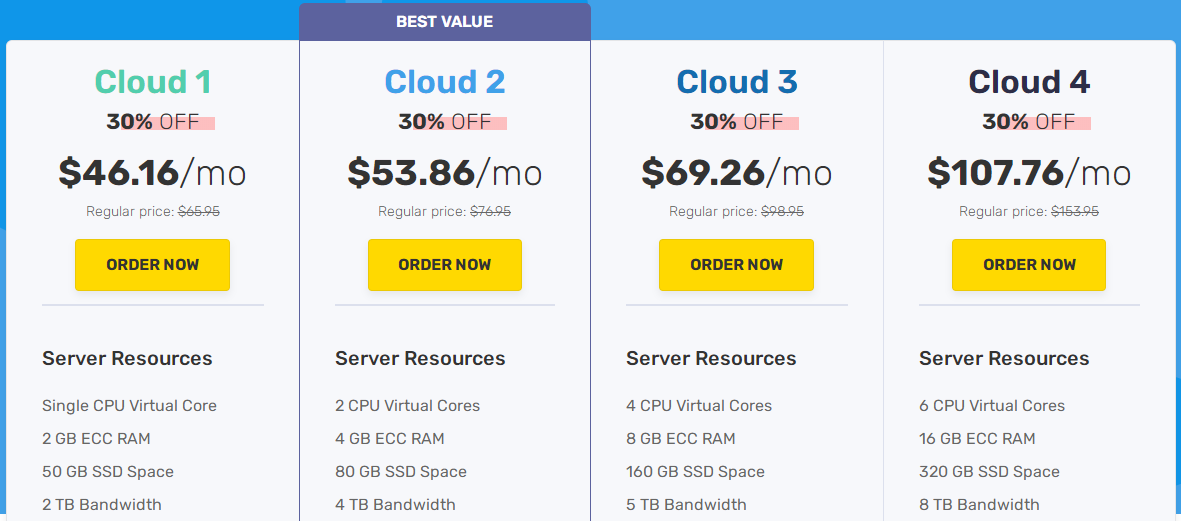Image resolution: width=1181 pixels, height=521 pixels.
Task: Select the 6 CPU Virtual Cores line
Action: (x=991, y=406)
